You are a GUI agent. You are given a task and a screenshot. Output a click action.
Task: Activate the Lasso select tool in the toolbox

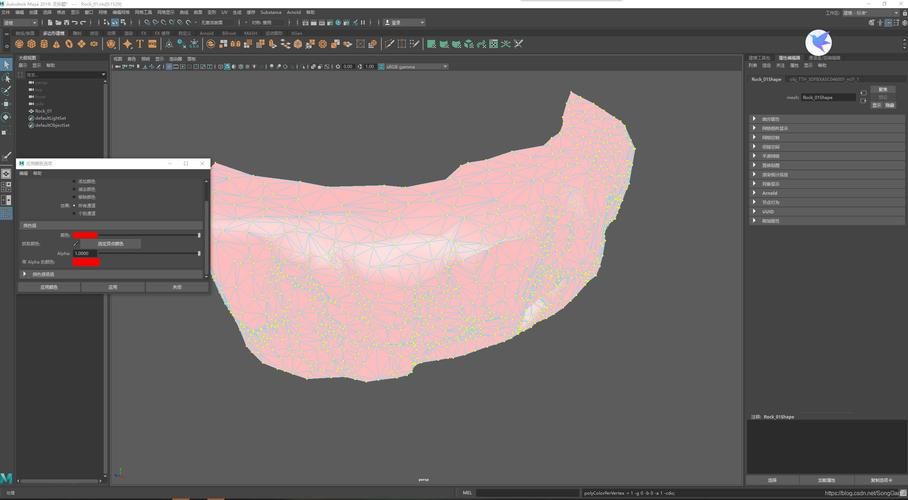[x=6, y=78]
